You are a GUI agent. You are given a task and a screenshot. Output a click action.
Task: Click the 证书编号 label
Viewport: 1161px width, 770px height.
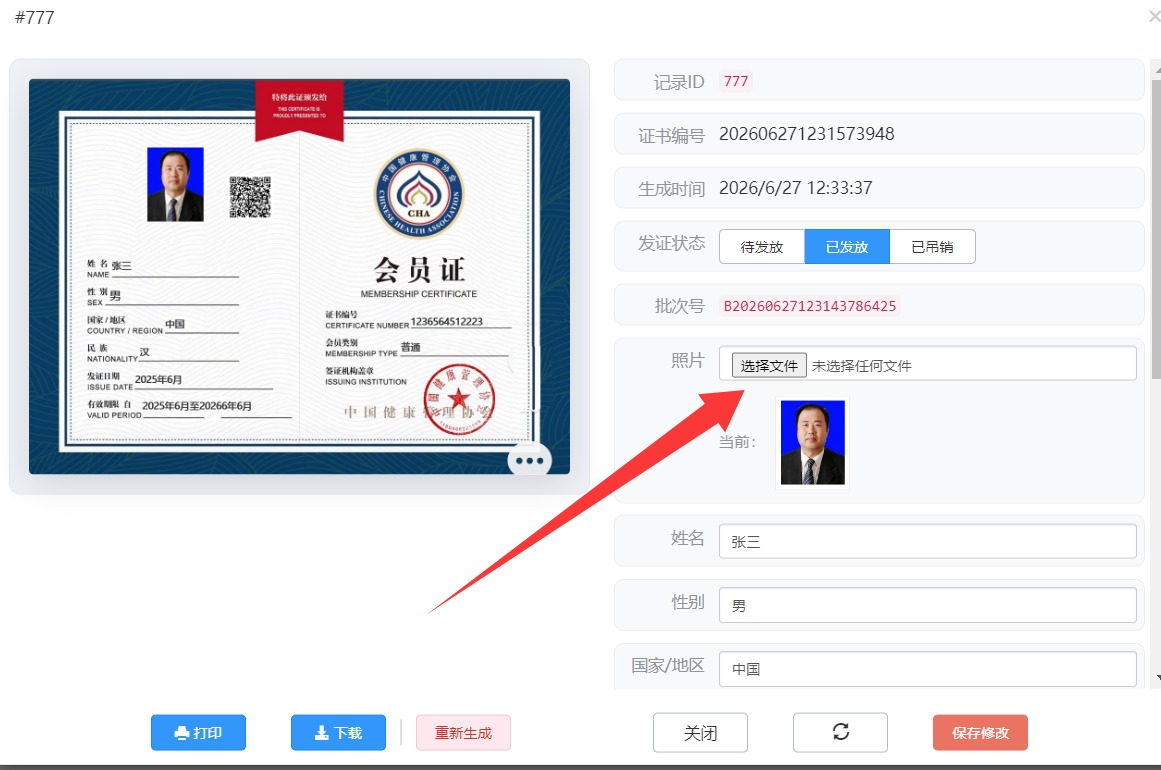(672, 135)
